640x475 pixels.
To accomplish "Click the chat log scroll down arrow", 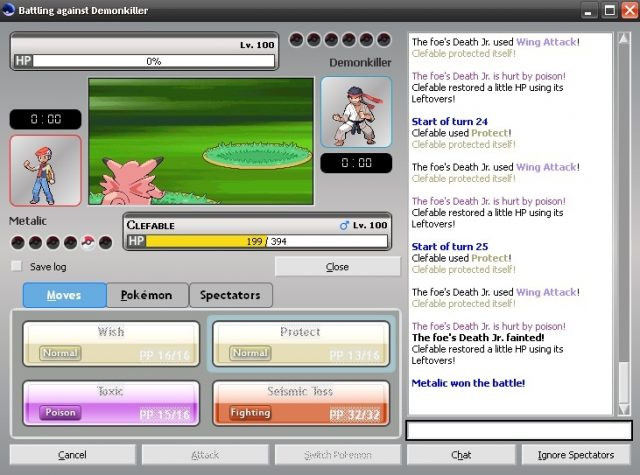I will tap(624, 409).
